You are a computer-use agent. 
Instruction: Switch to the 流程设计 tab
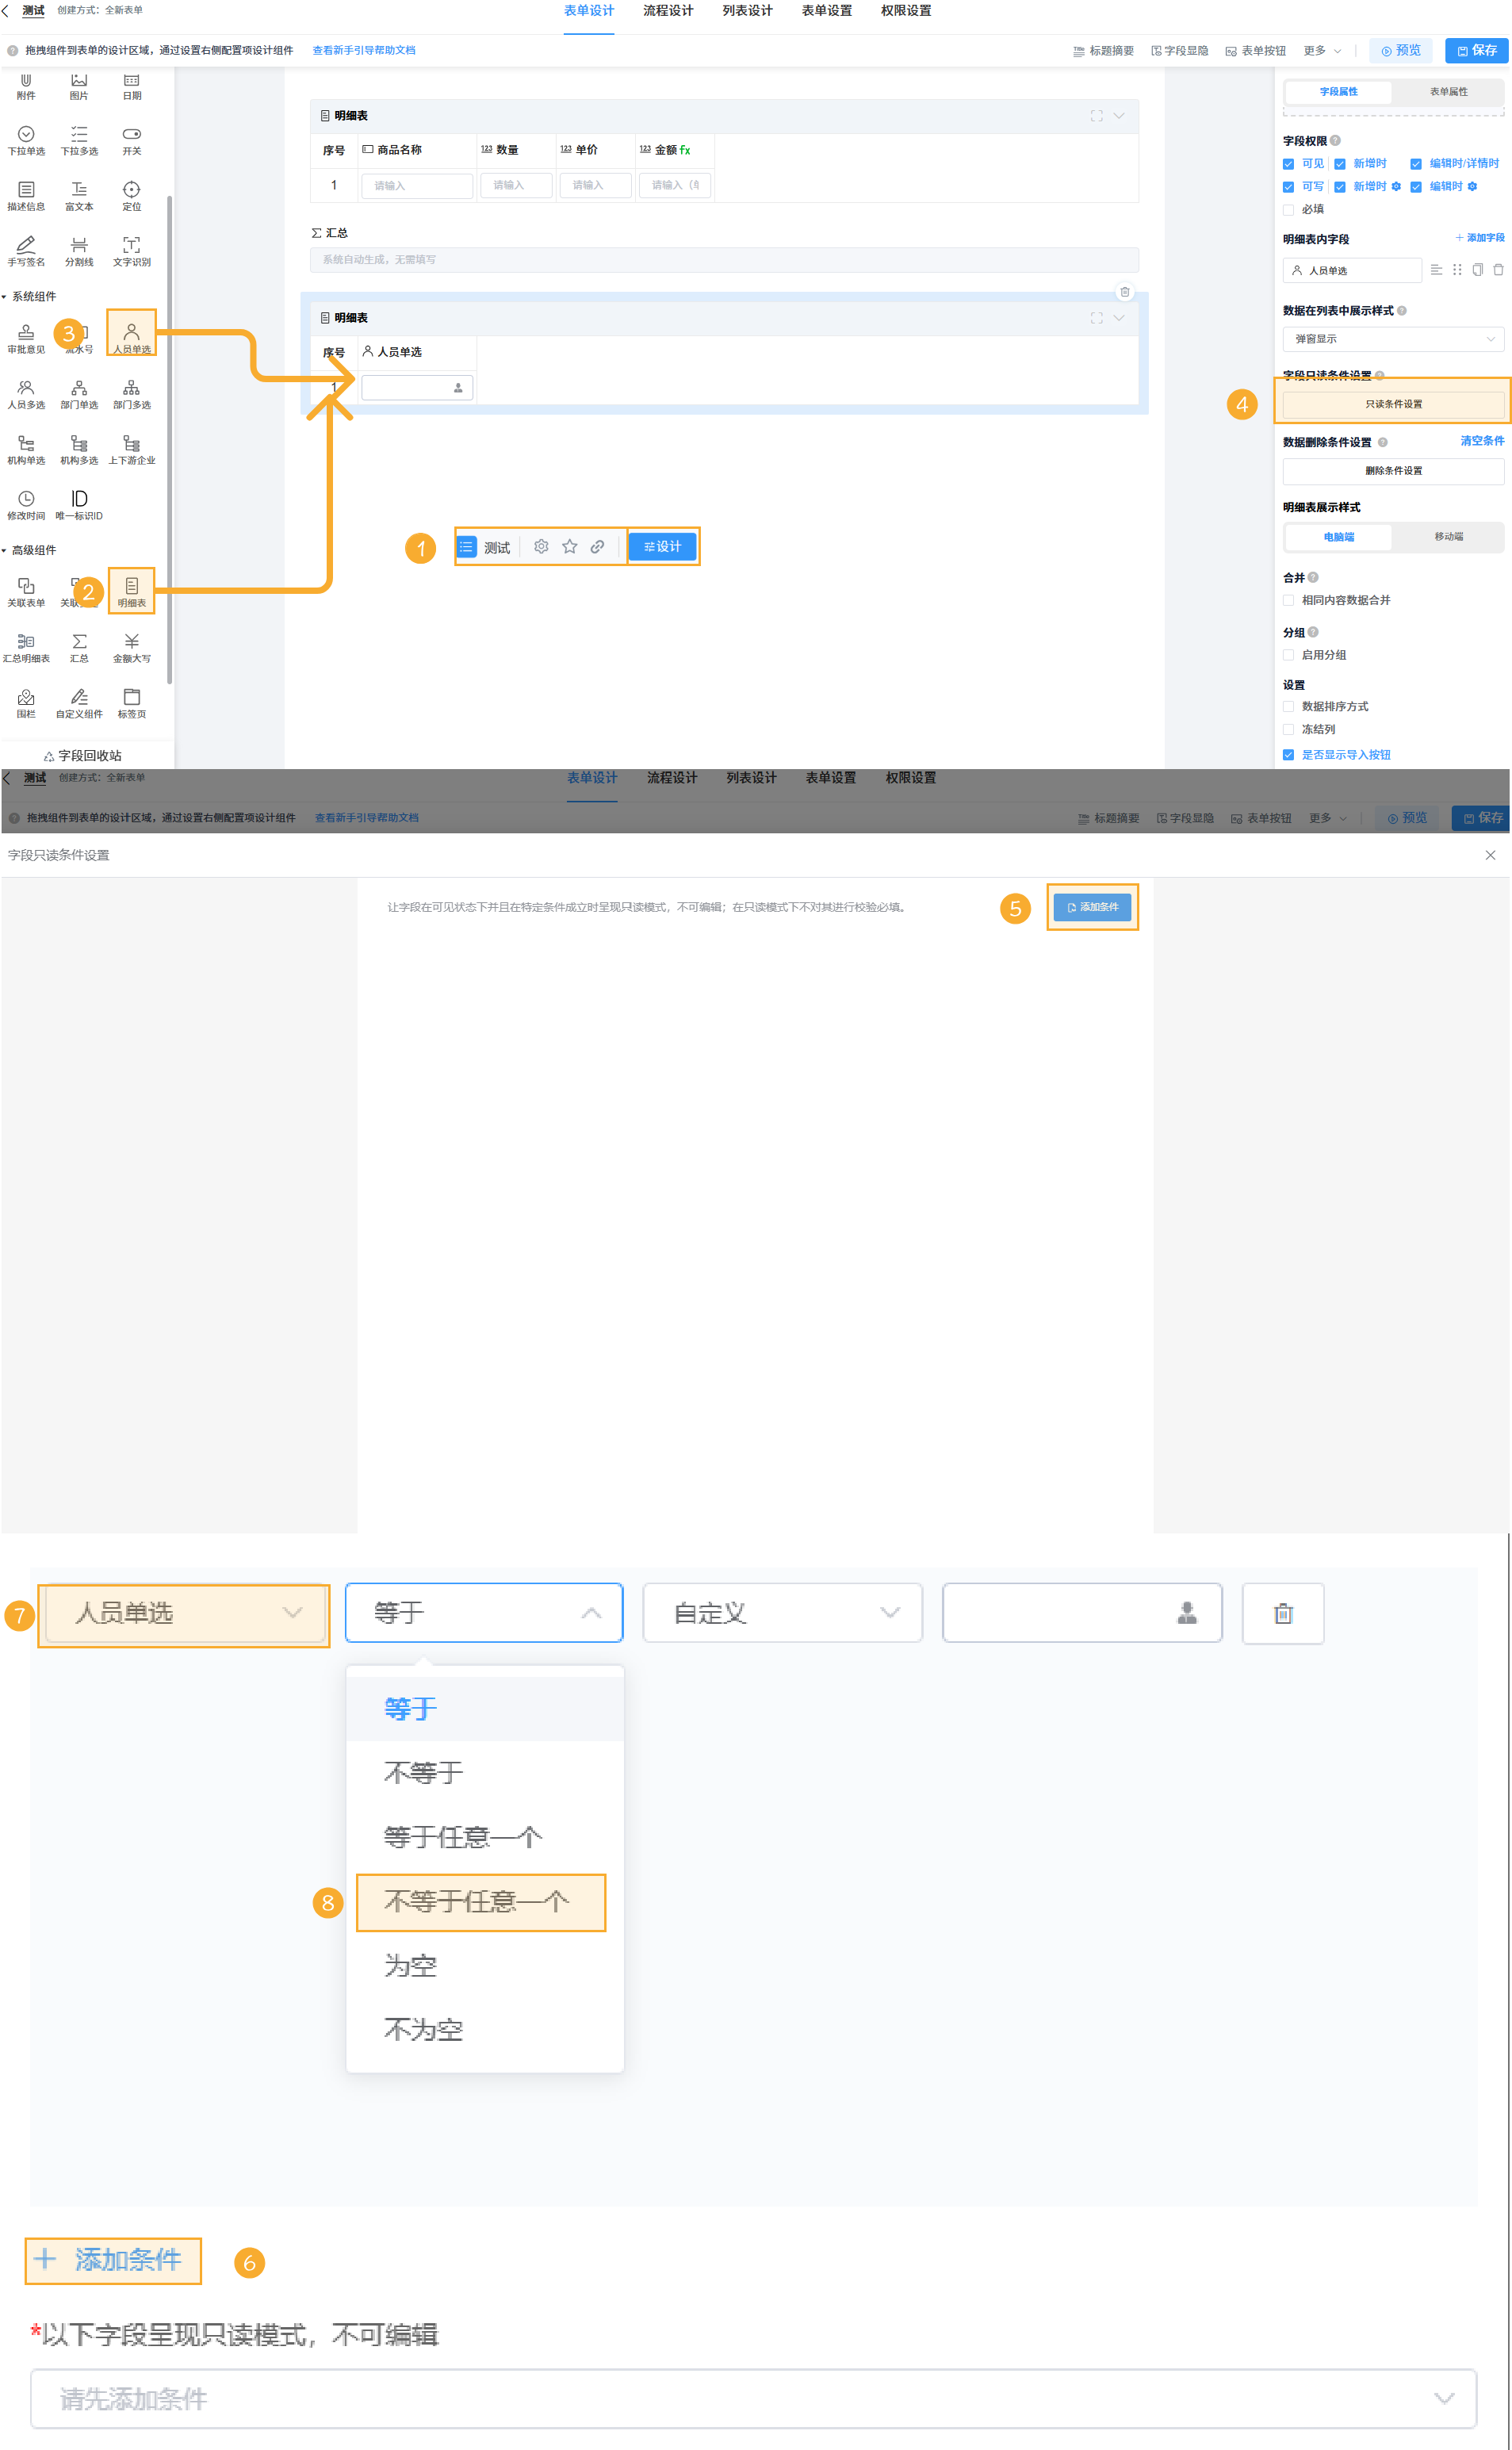click(x=667, y=11)
